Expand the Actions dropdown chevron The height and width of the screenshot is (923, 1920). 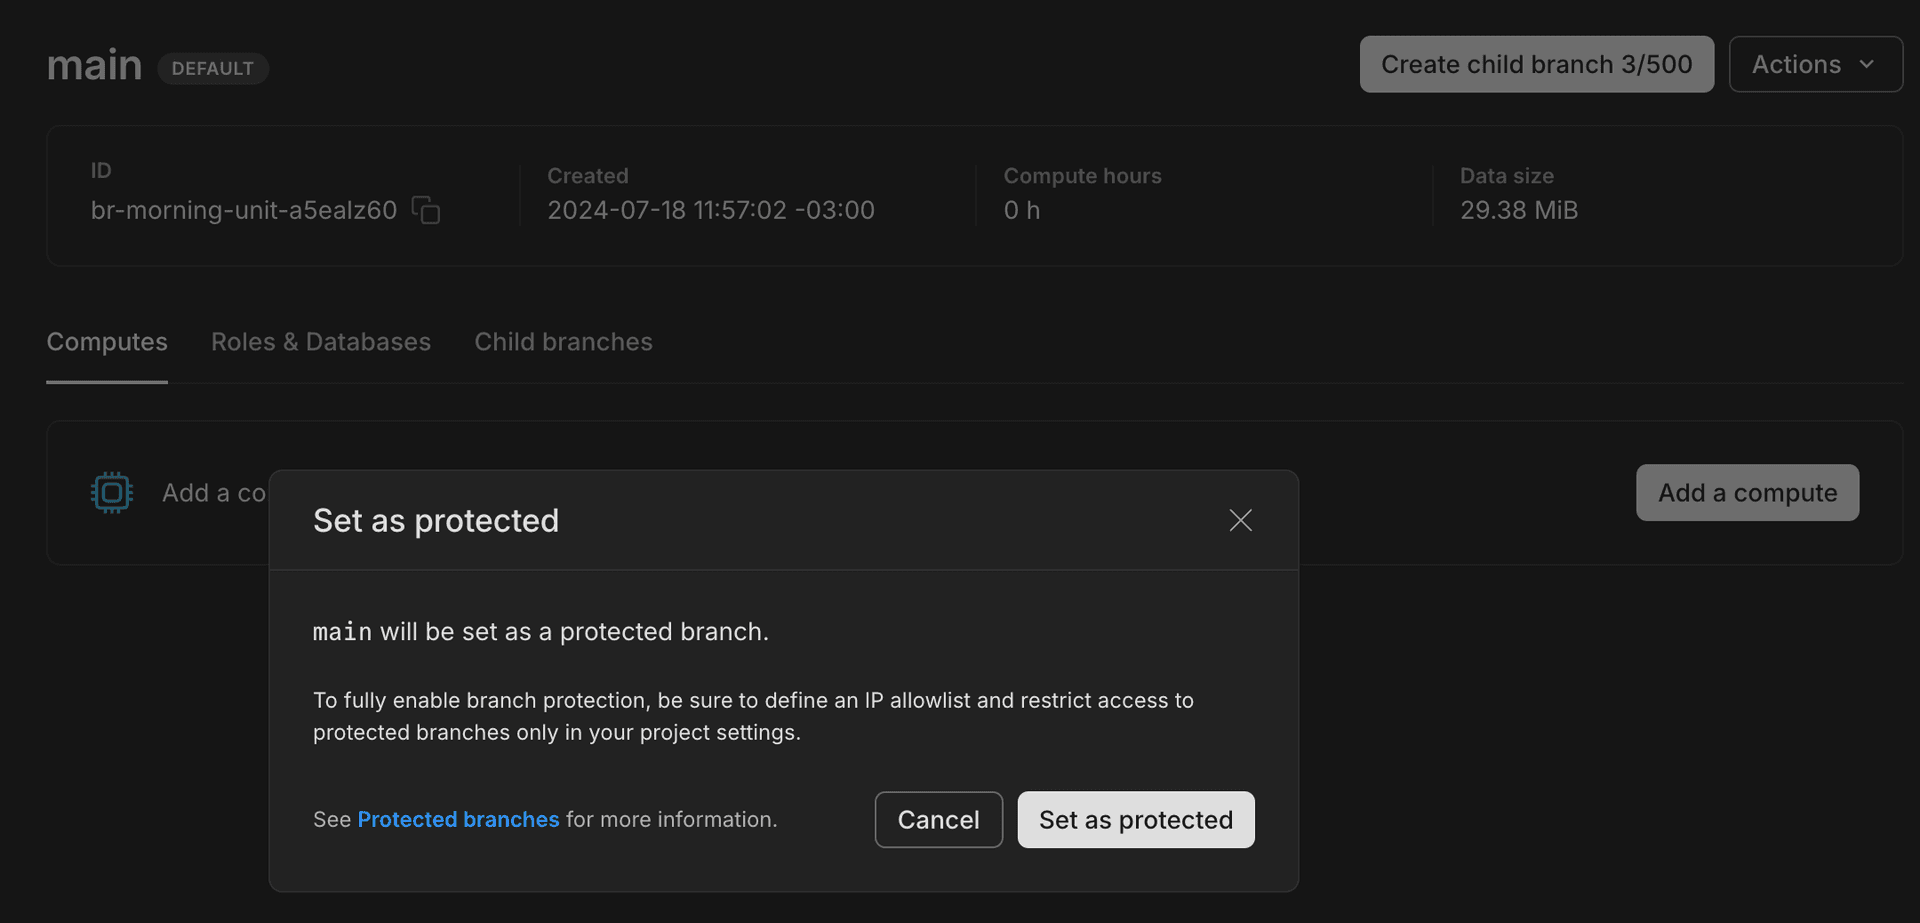point(1867,64)
